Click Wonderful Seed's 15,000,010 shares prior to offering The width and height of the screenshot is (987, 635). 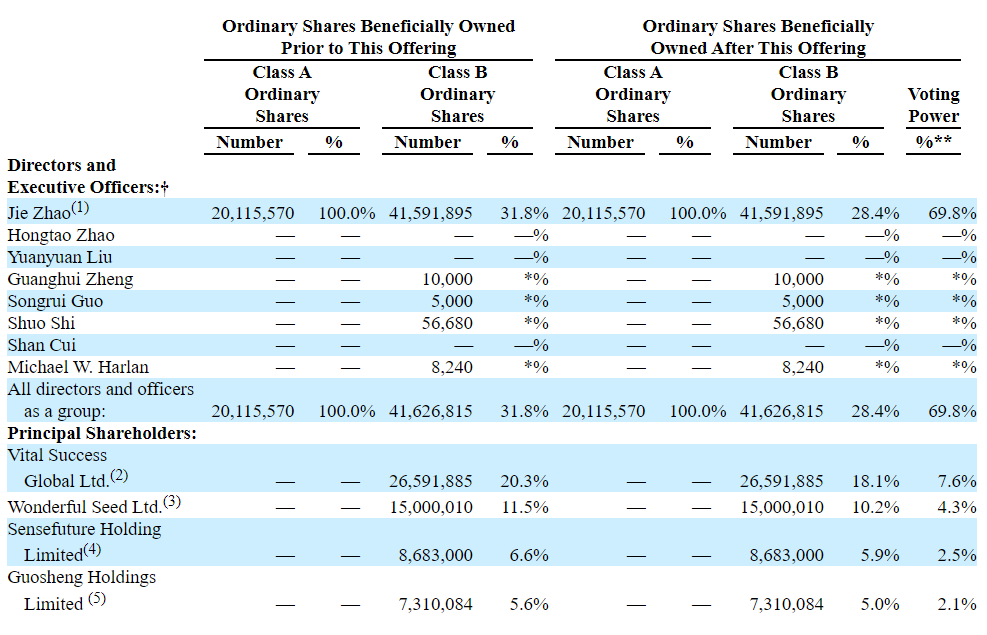(x=431, y=507)
